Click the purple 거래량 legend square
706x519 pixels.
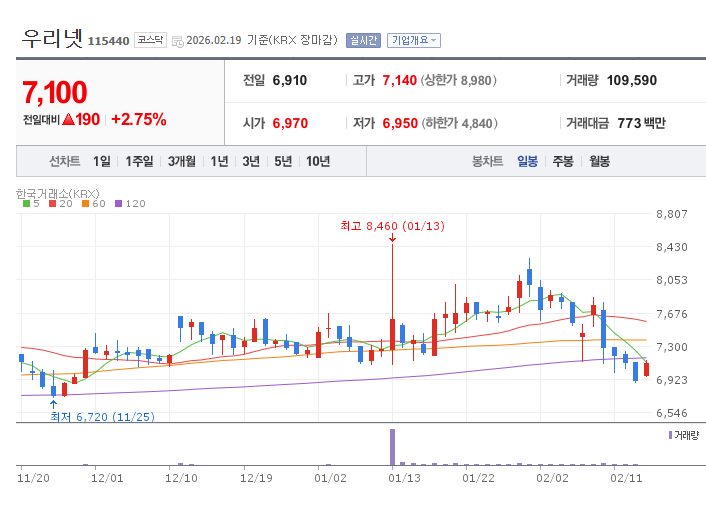(x=670, y=435)
